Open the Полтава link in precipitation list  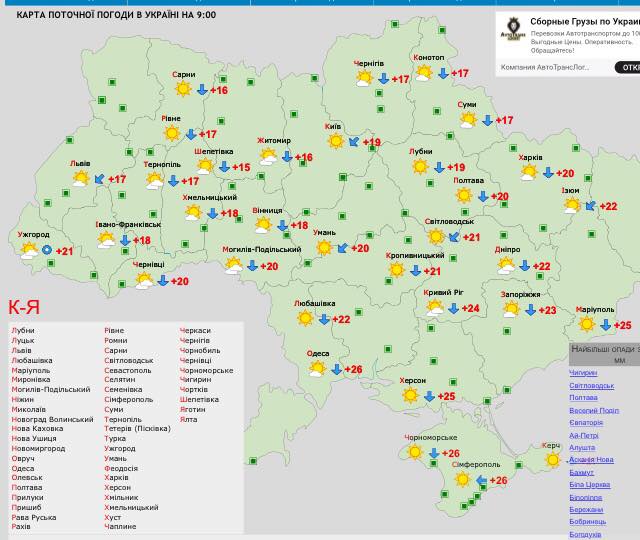pyautogui.click(x=583, y=398)
